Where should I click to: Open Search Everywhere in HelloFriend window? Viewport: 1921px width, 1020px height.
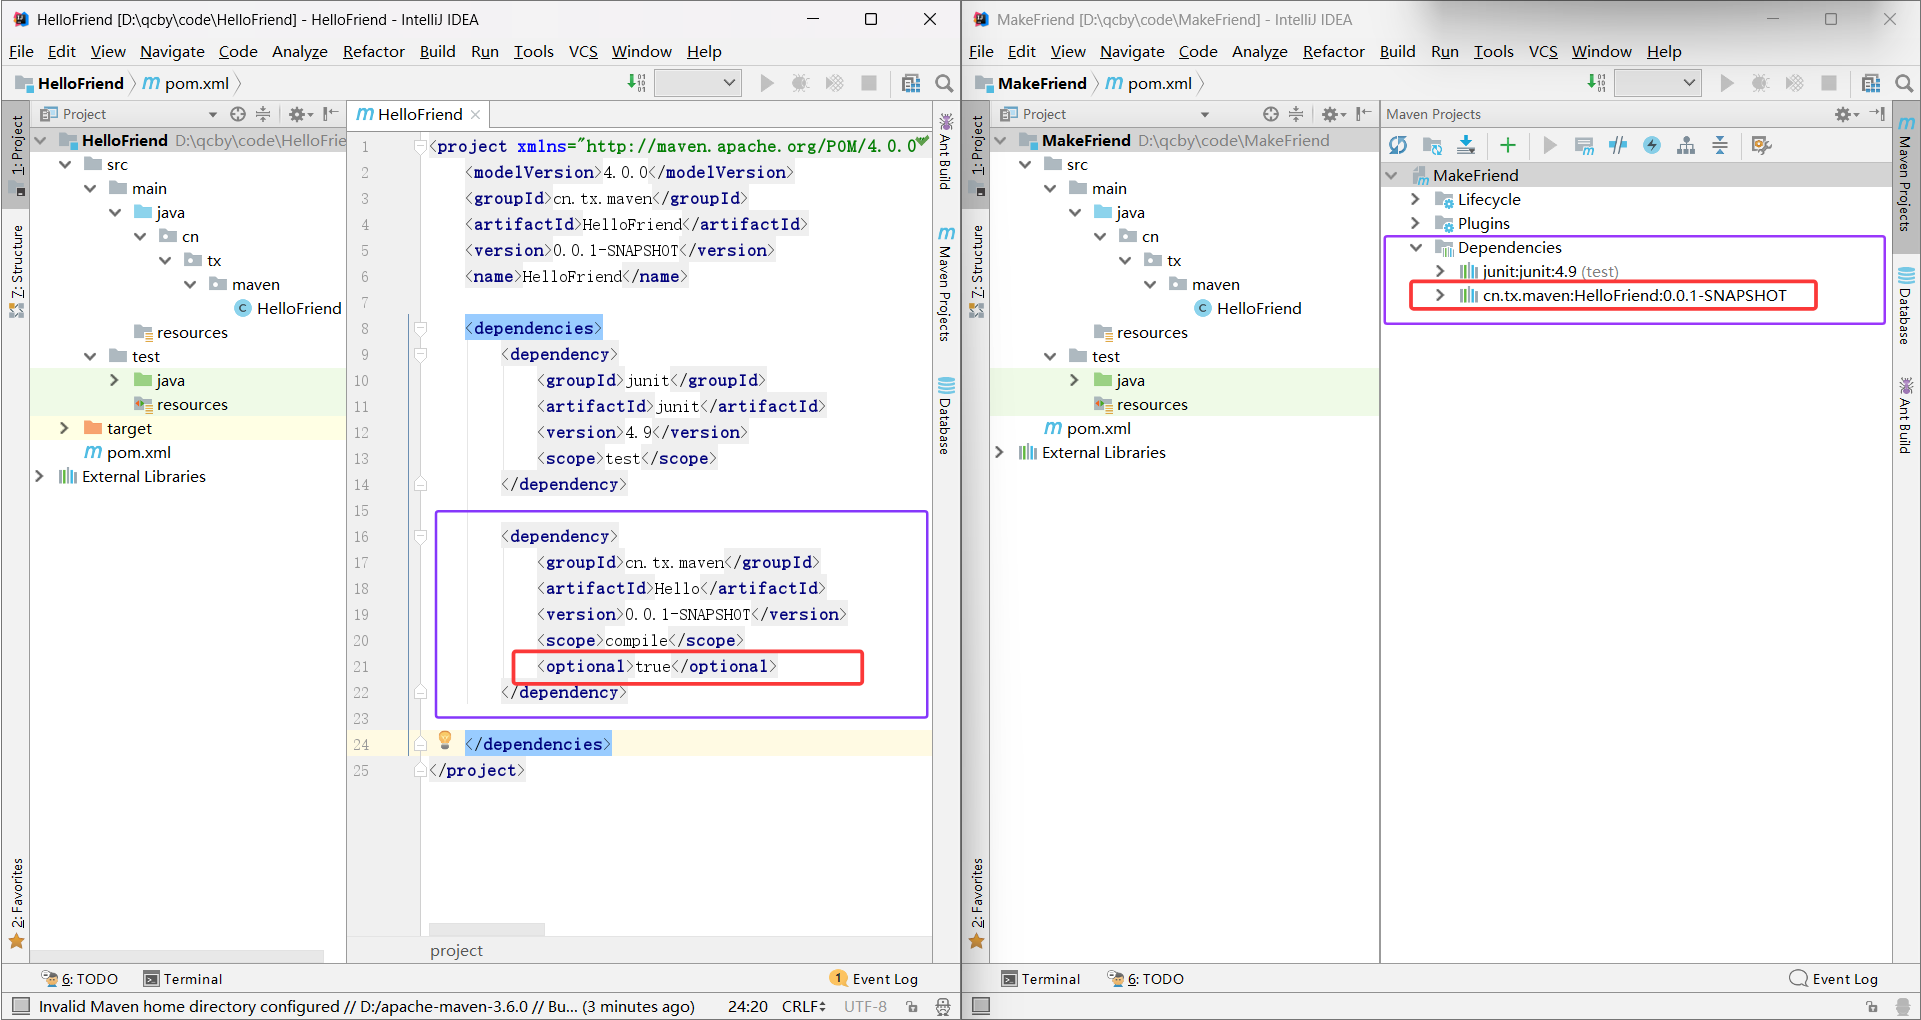pyautogui.click(x=944, y=83)
